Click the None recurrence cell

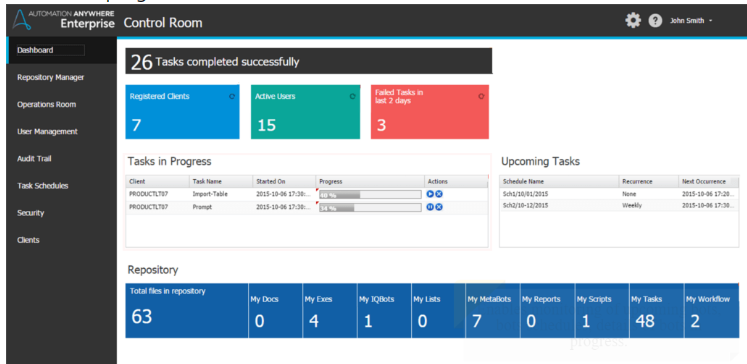tap(629, 194)
